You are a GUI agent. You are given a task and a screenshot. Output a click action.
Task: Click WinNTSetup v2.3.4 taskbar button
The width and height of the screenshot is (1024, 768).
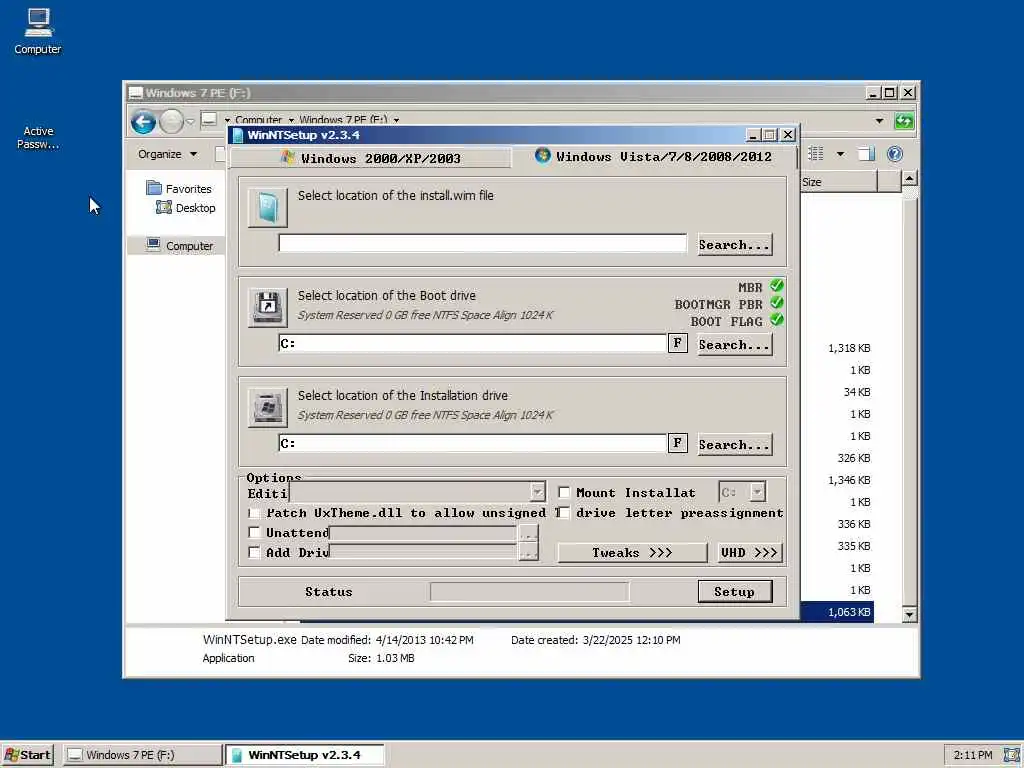pyautogui.click(x=304, y=755)
